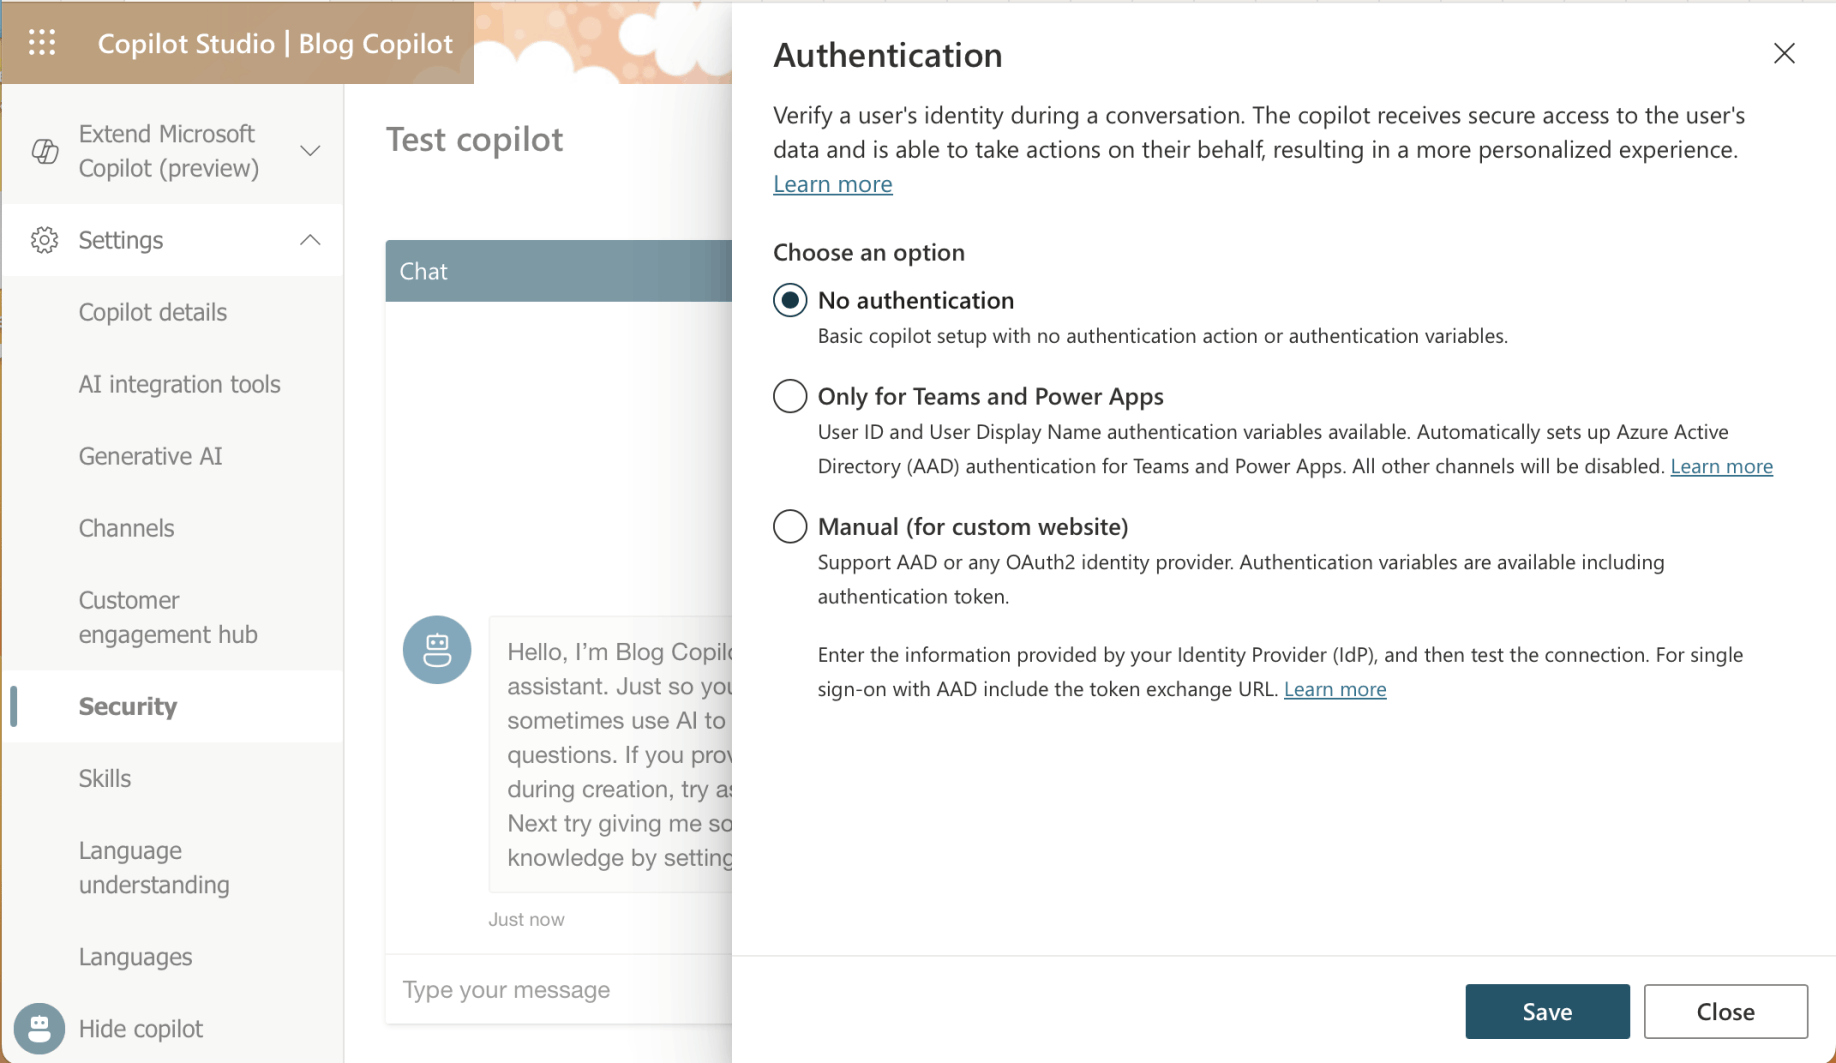Click the Extend Microsoft Copilot icon
The width and height of the screenshot is (1836, 1063).
[x=45, y=151]
